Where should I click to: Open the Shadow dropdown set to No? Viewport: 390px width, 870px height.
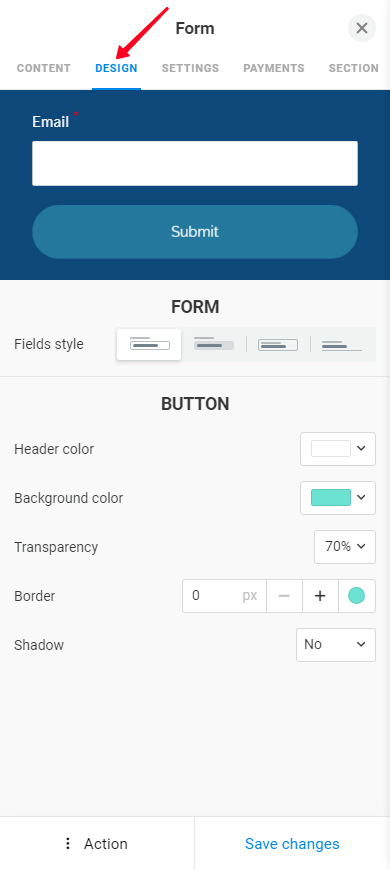click(x=336, y=645)
